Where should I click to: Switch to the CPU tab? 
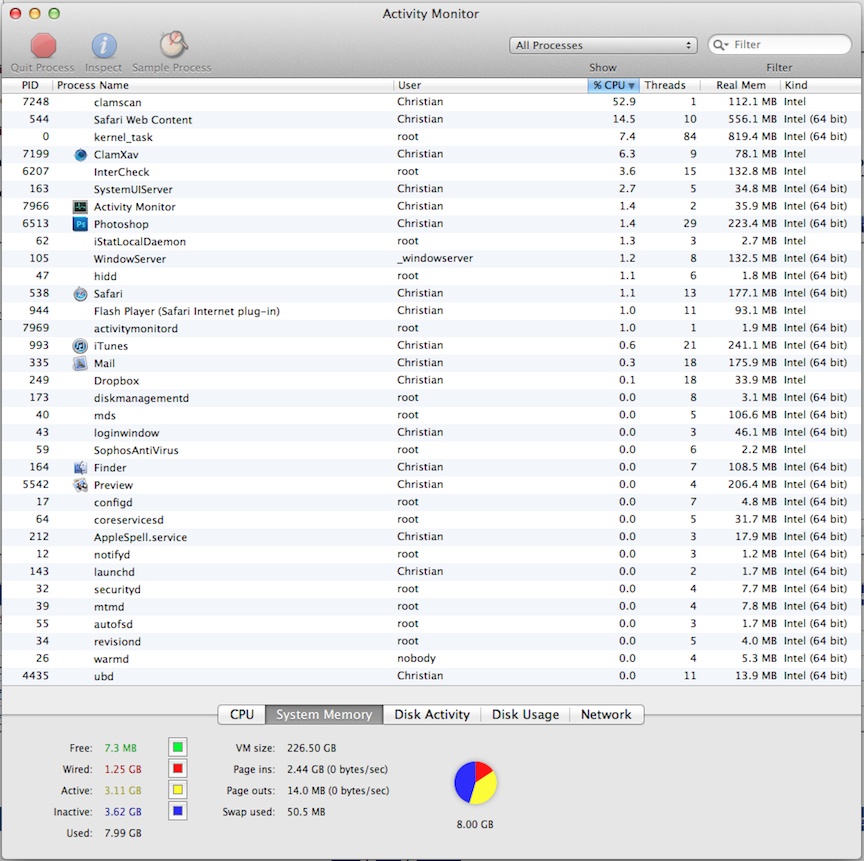point(242,714)
